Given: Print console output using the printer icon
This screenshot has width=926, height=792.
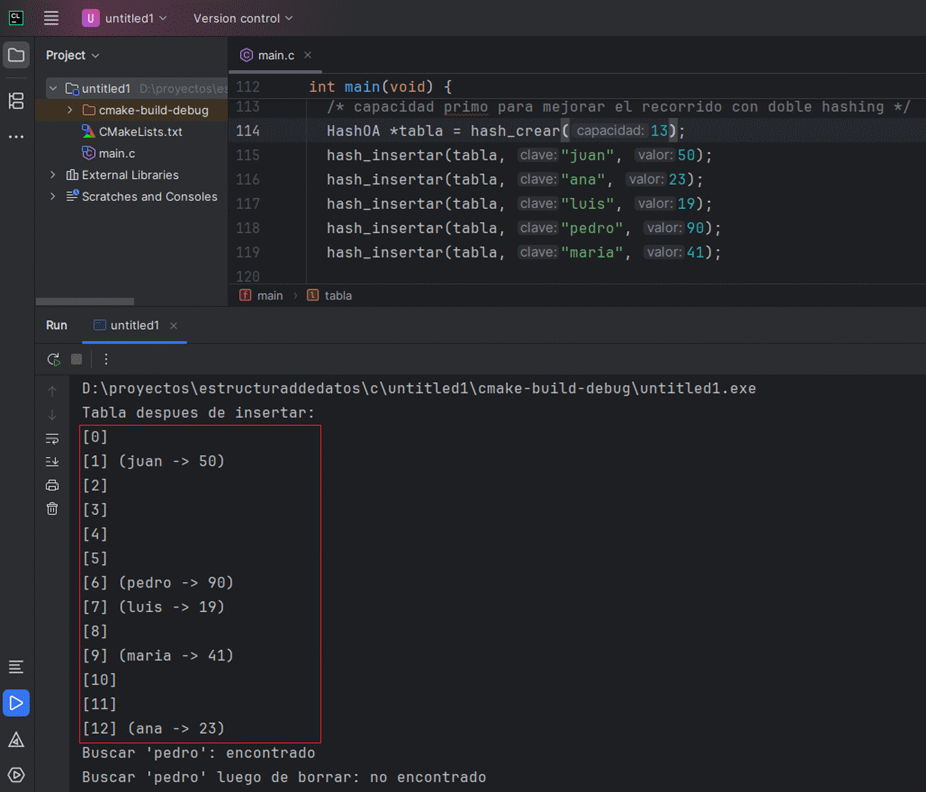Looking at the screenshot, I should coord(52,485).
